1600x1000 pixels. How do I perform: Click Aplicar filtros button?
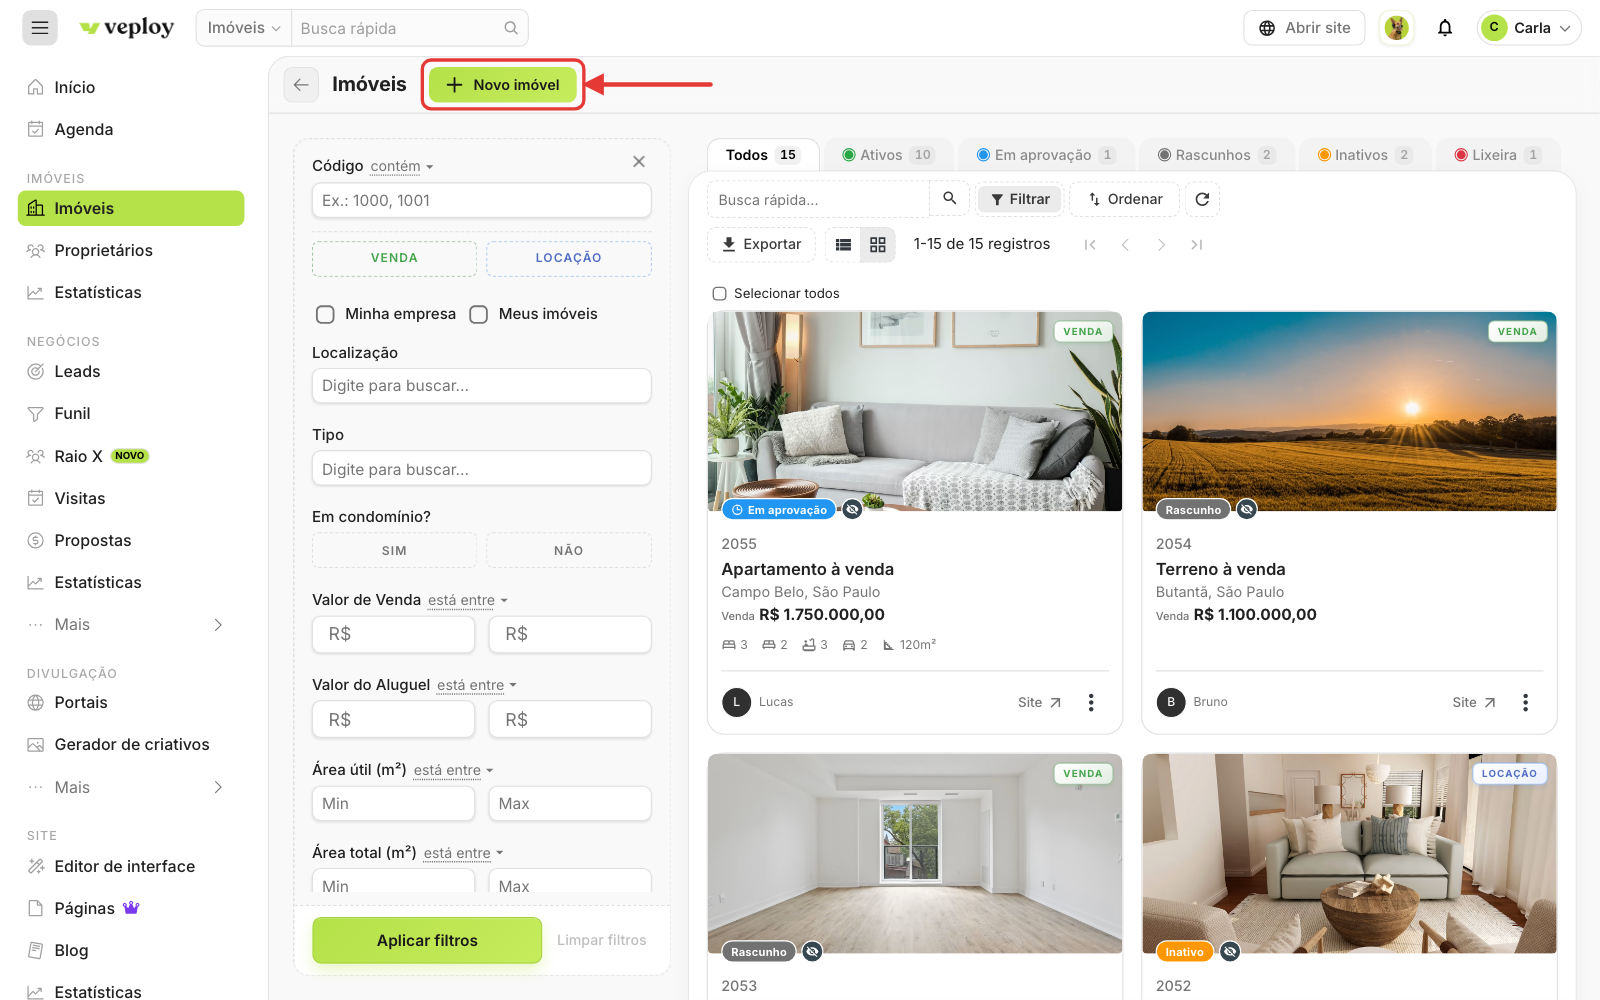click(x=427, y=941)
